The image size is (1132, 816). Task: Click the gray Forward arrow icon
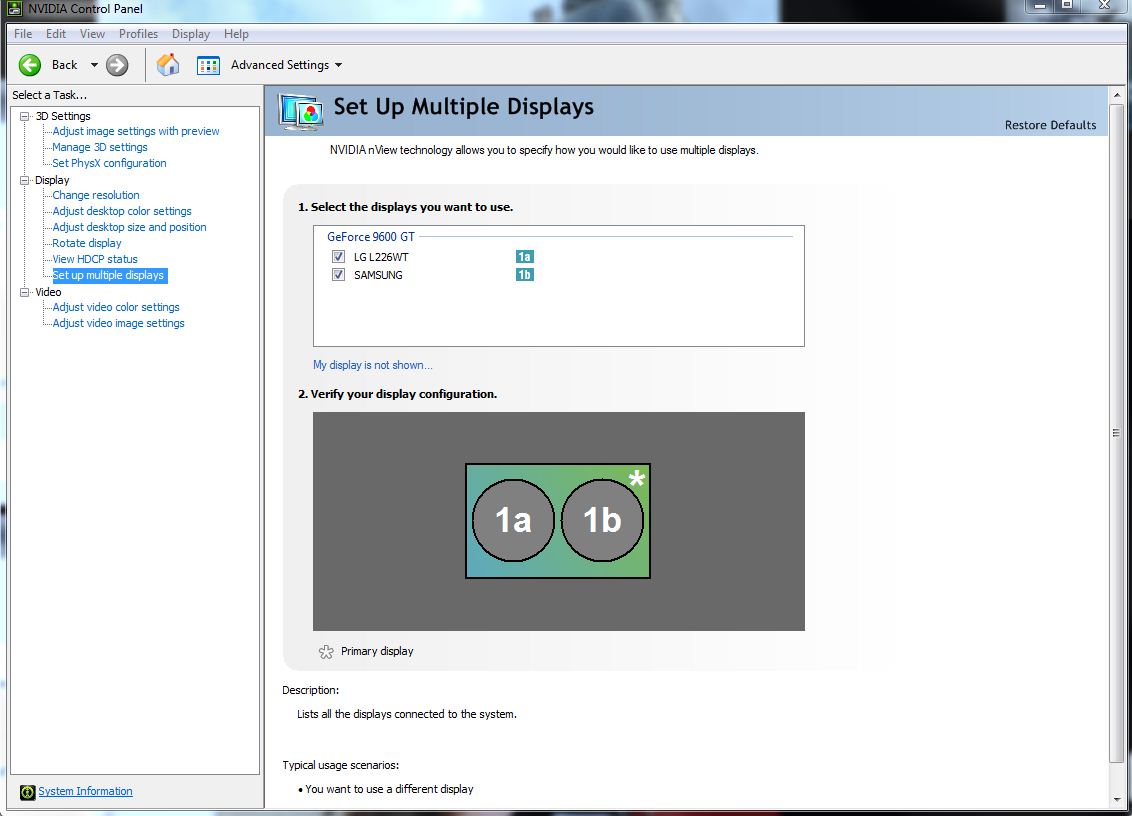tap(117, 65)
